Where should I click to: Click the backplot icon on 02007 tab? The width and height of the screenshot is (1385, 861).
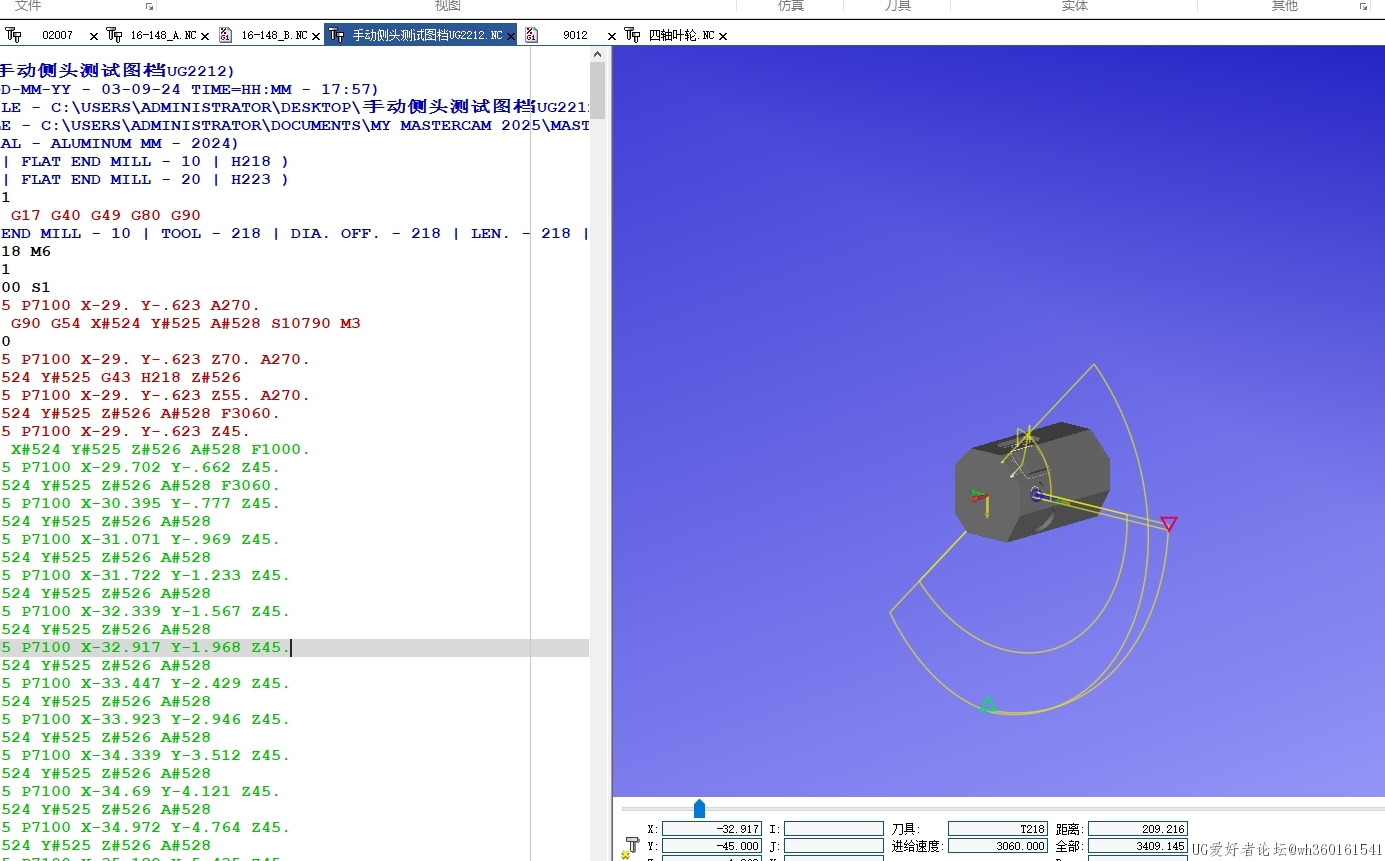[14, 35]
